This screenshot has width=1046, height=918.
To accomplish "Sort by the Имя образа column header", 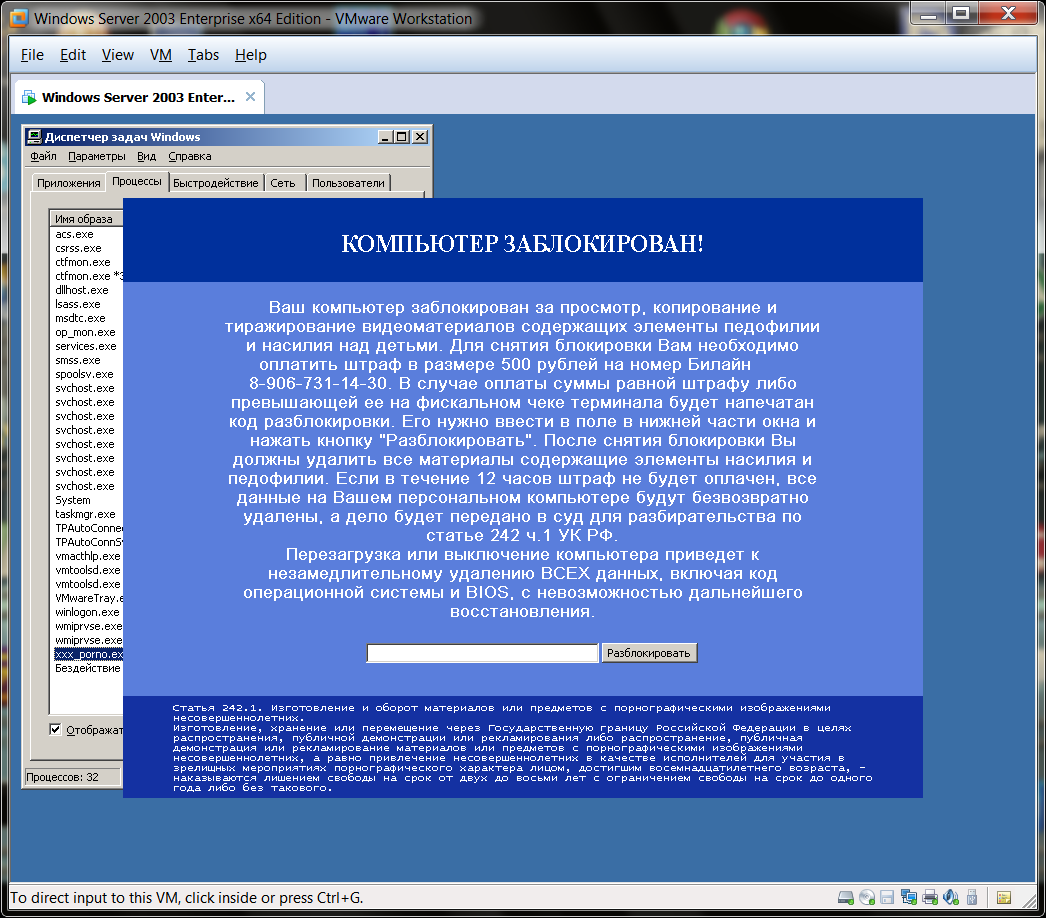I will 86,219.
